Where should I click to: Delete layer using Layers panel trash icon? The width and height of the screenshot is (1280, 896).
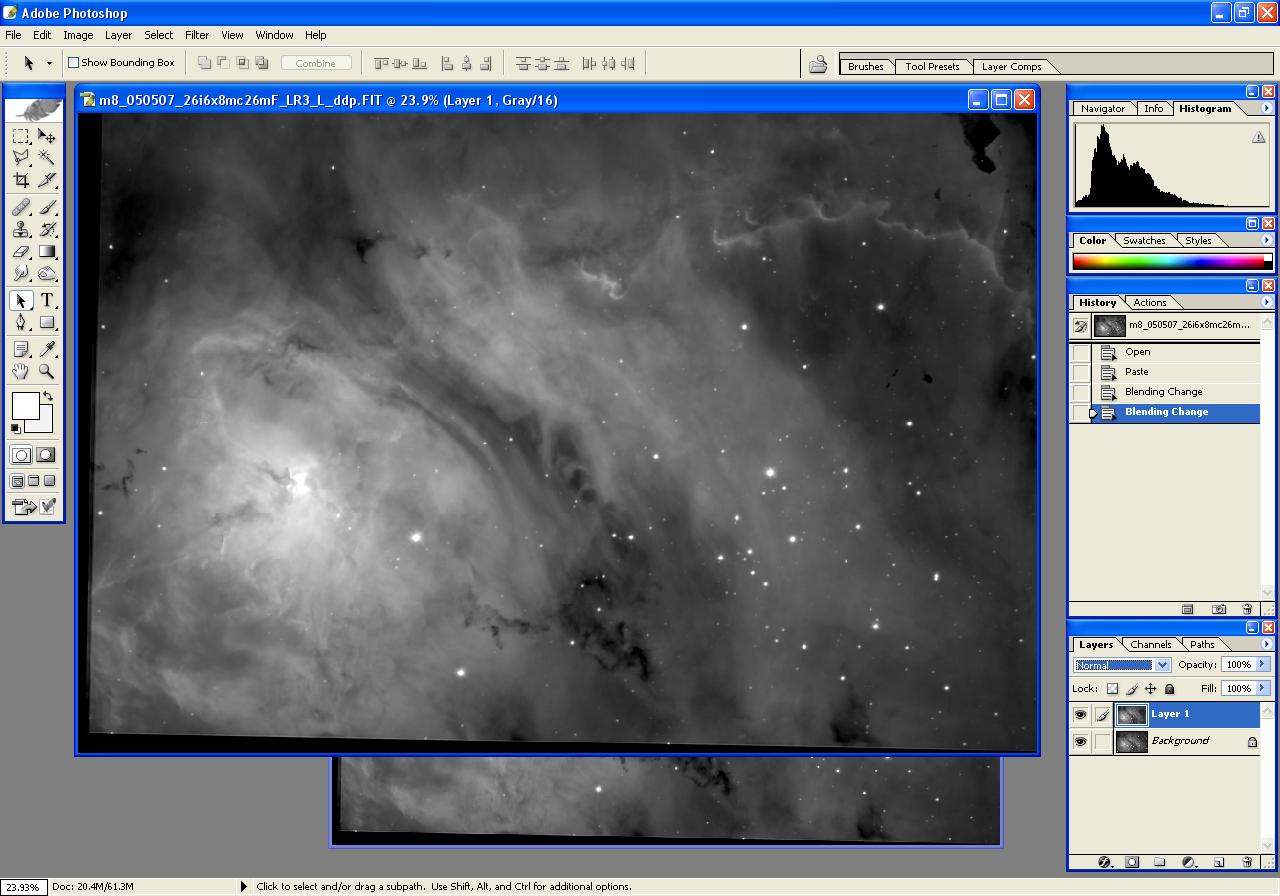pos(1247,861)
